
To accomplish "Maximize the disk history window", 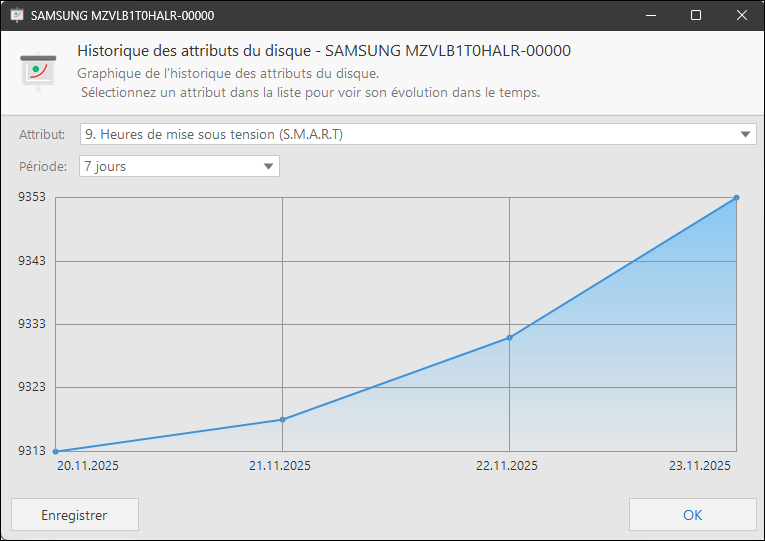I will pyautogui.click(x=696, y=16).
